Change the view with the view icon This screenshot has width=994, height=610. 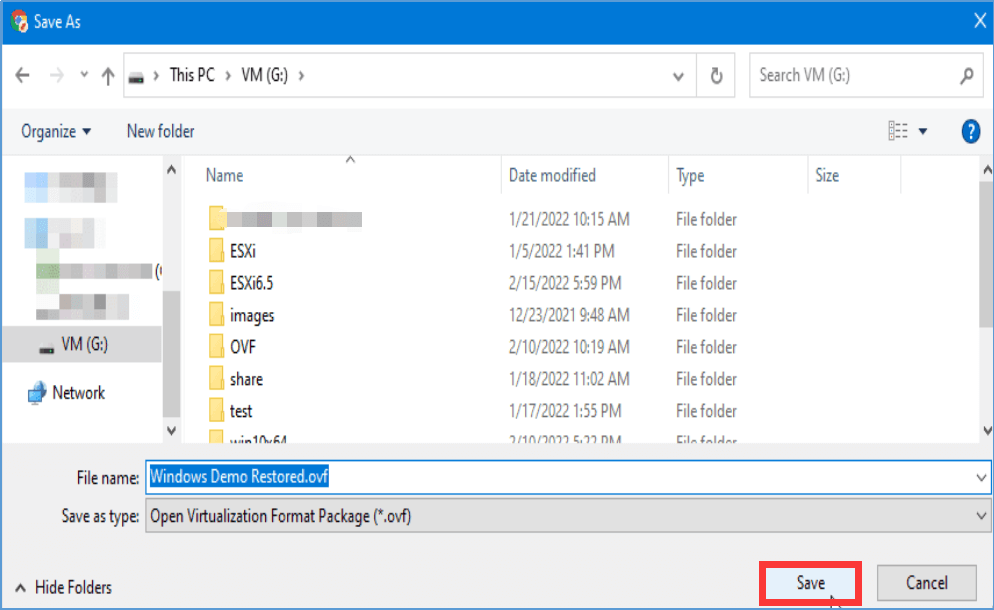pyautogui.click(x=898, y=131)
